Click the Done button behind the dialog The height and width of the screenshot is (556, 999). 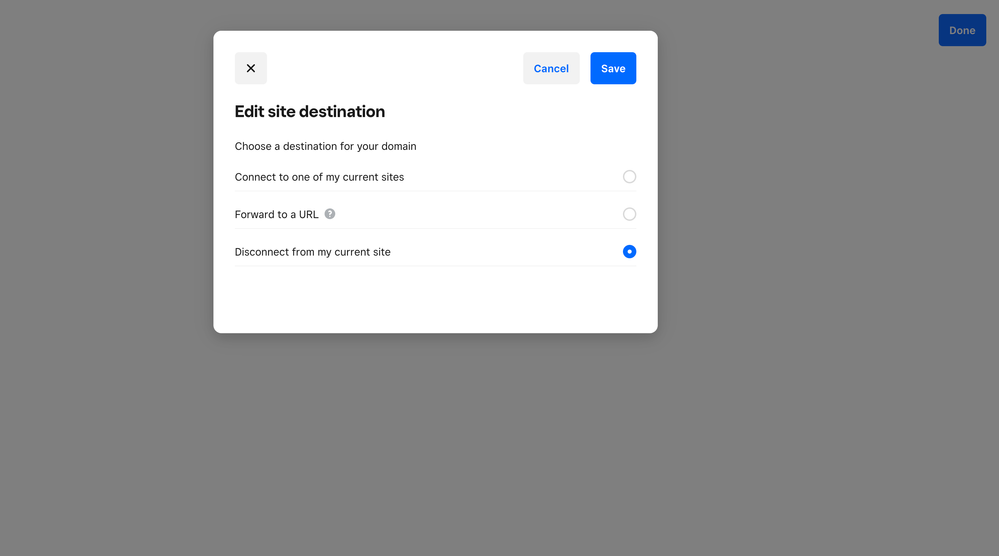[962, 30]
